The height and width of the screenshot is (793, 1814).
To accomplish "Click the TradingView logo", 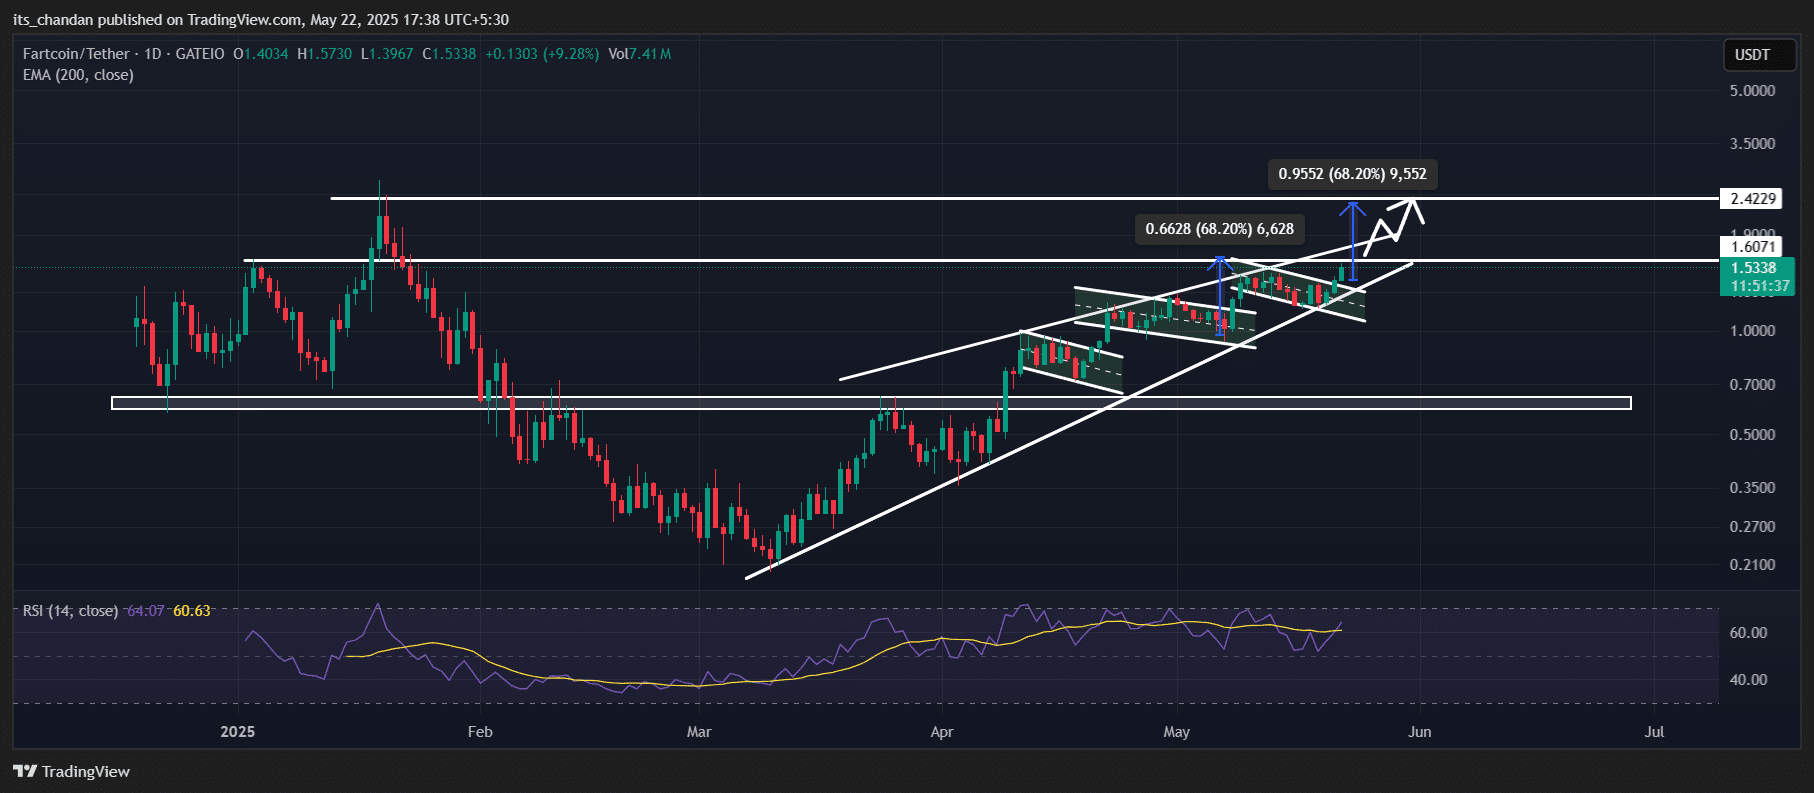I will point(71,771).
